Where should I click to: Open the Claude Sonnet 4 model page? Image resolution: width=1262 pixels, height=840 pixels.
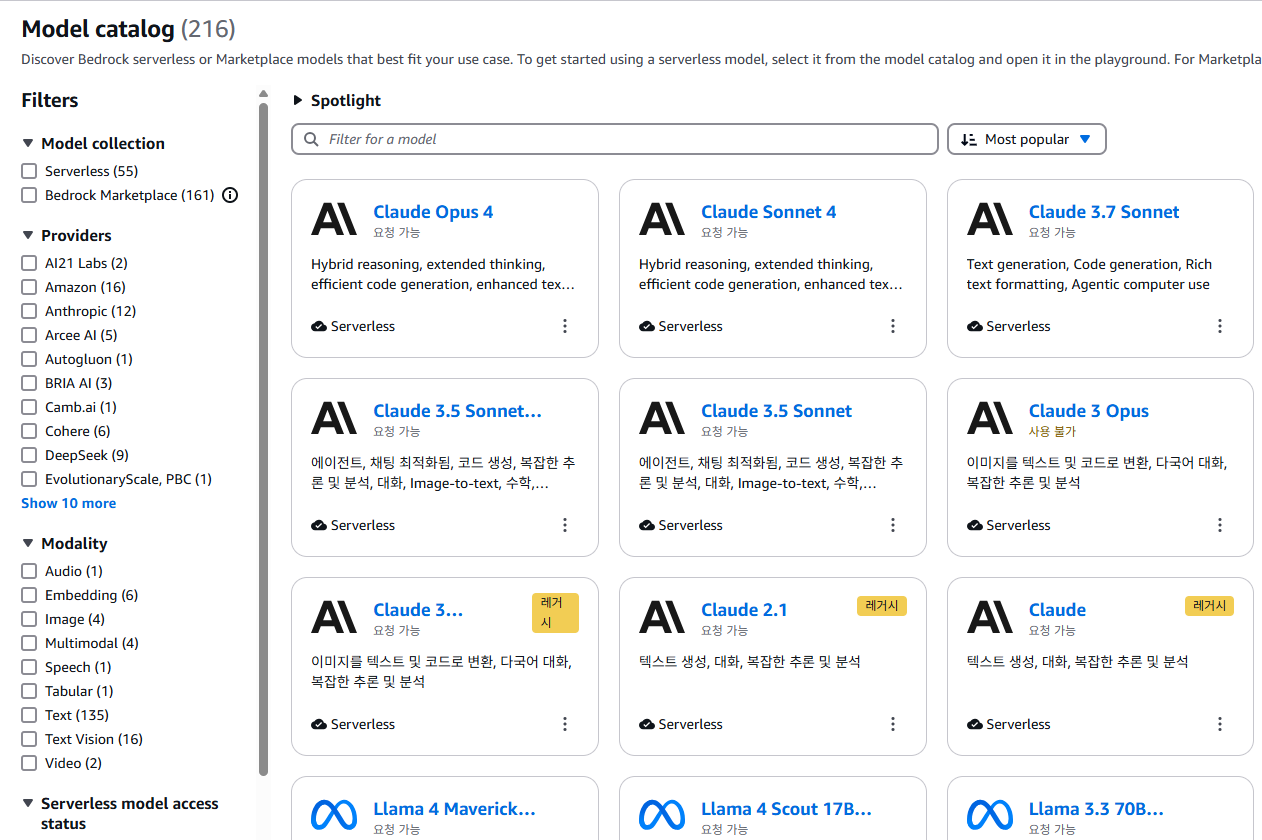point(769,212)
